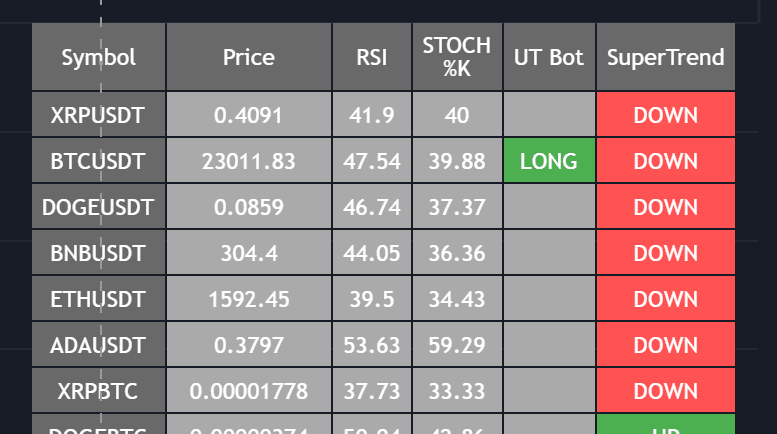Click BTCUSDT price 23011.83
The height and width of the screenshot is (434, 777).
point(249,161)
